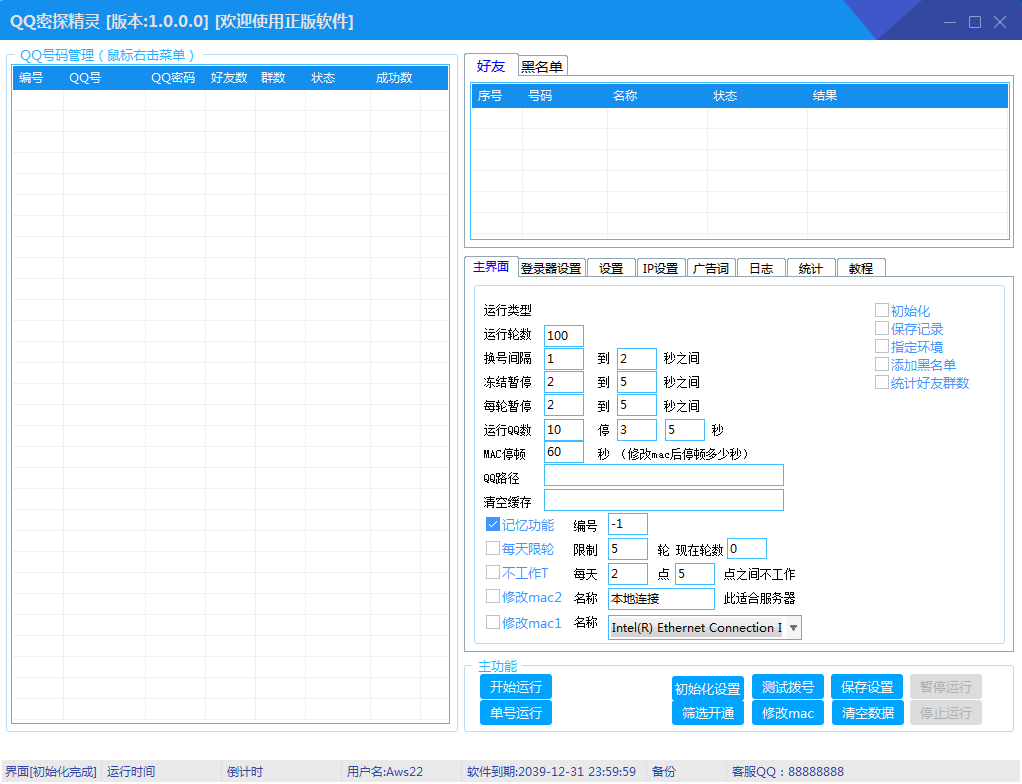Viewport: 1022px width, 784px height.
Task: Click the 测试拨号 button
Action: click(788, 687)
